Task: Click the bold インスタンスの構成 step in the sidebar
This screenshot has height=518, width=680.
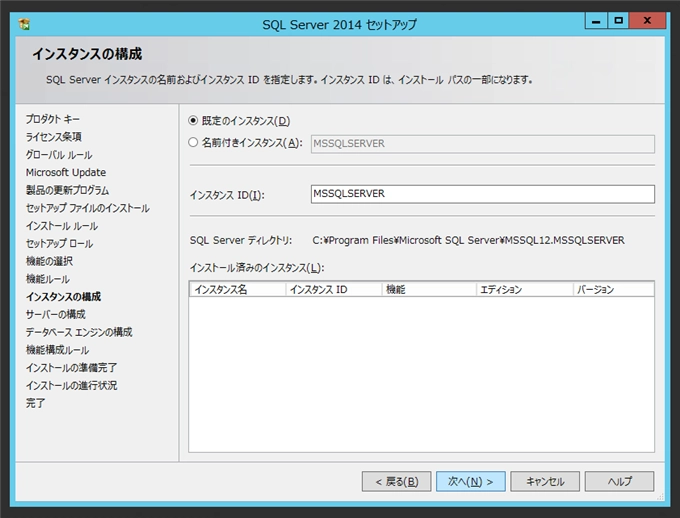Action: pyautogui.click(x=63, y=296)
